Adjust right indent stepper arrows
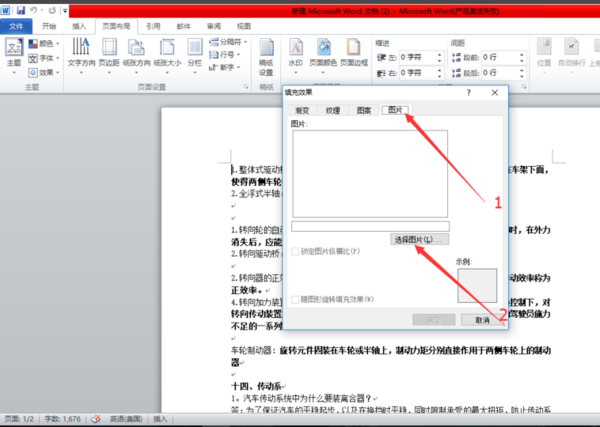This screenshot has height=427, width=600. point(439,73)
